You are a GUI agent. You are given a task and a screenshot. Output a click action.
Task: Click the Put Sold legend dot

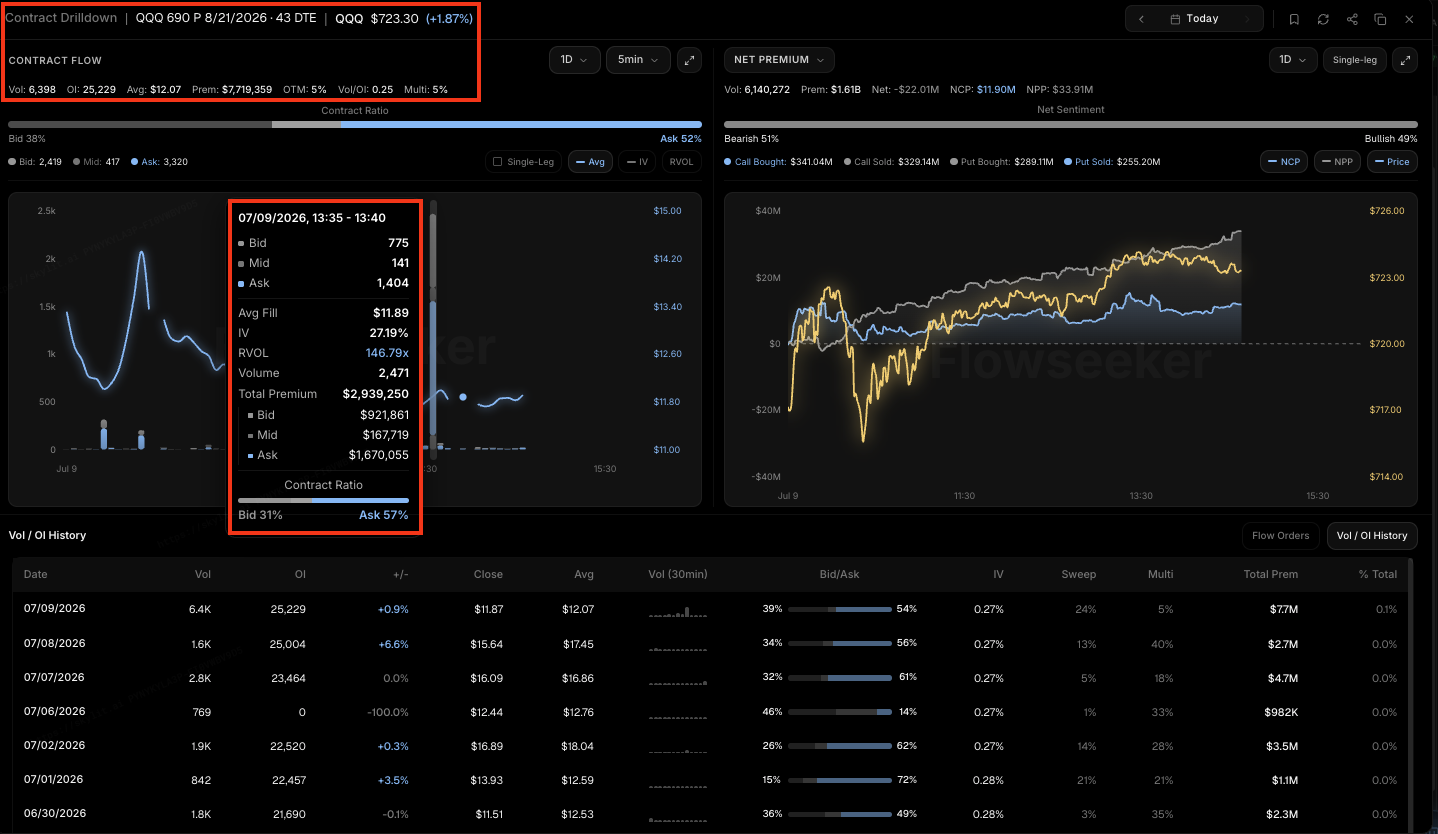pyautogui.click(x=1069, y=162)
